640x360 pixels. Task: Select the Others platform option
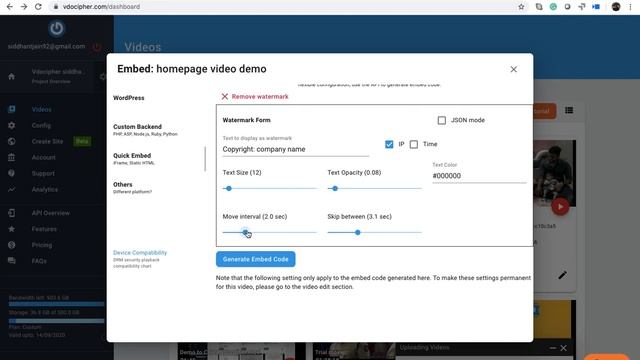pyautogui.click(x=132, y=188)
